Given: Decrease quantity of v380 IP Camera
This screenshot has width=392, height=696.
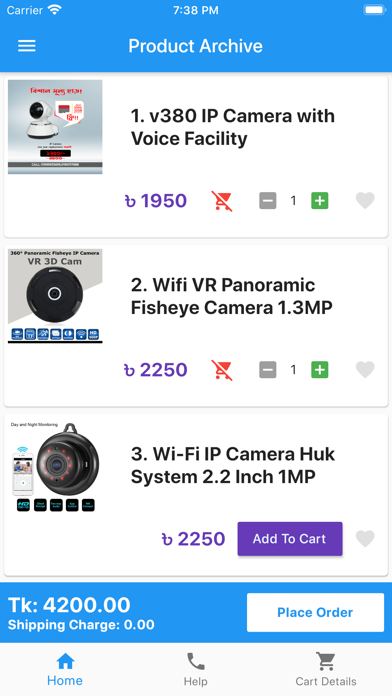Looking at the screenshot, I should point(268,201).
